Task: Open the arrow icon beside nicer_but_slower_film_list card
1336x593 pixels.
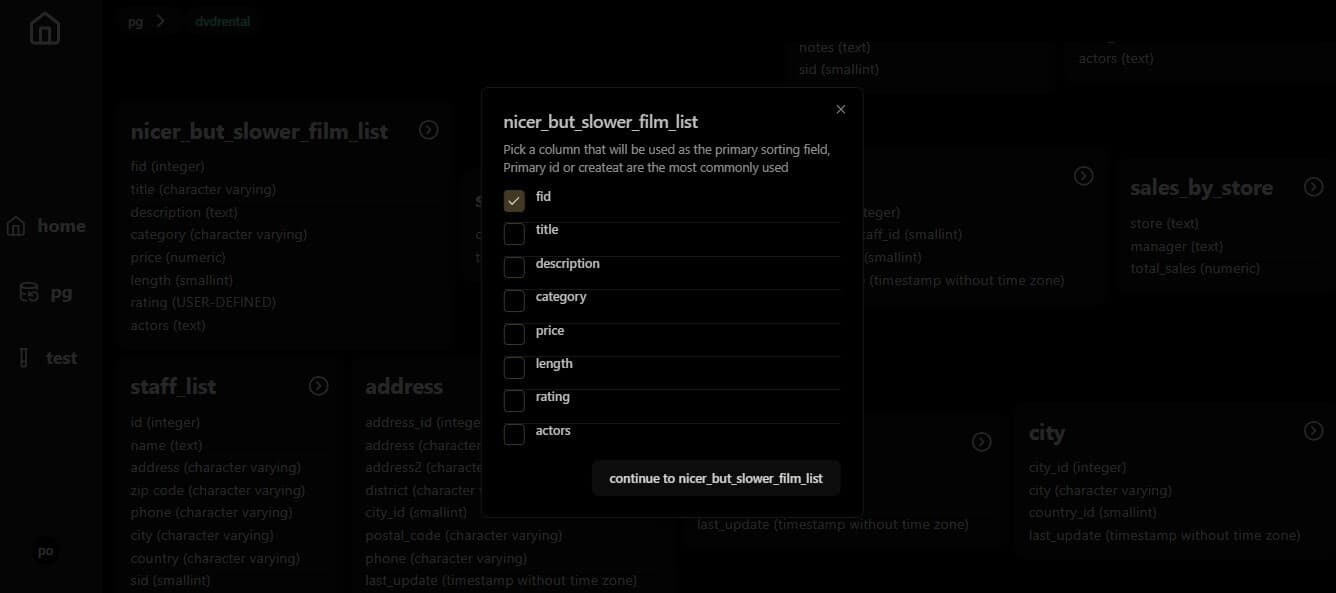Action: [x=429, y=130]
